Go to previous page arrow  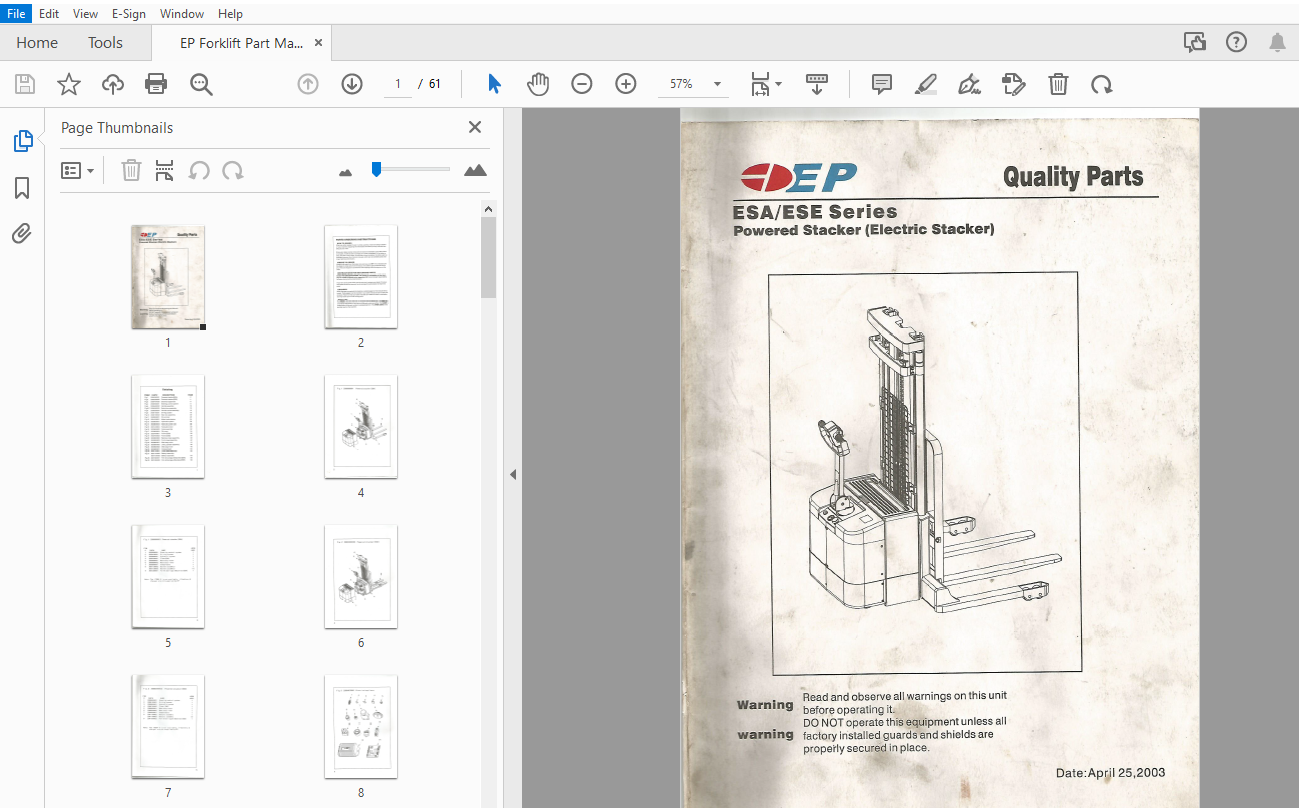tap(308, 84)
